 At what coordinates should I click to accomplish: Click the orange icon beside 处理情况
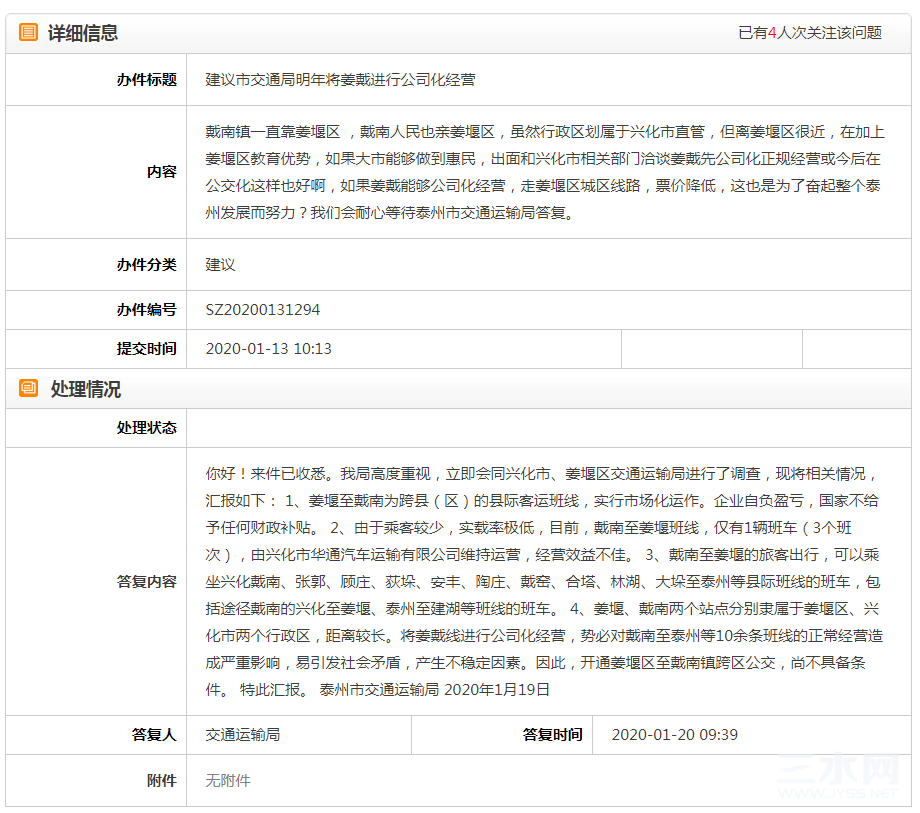[28, 388]
